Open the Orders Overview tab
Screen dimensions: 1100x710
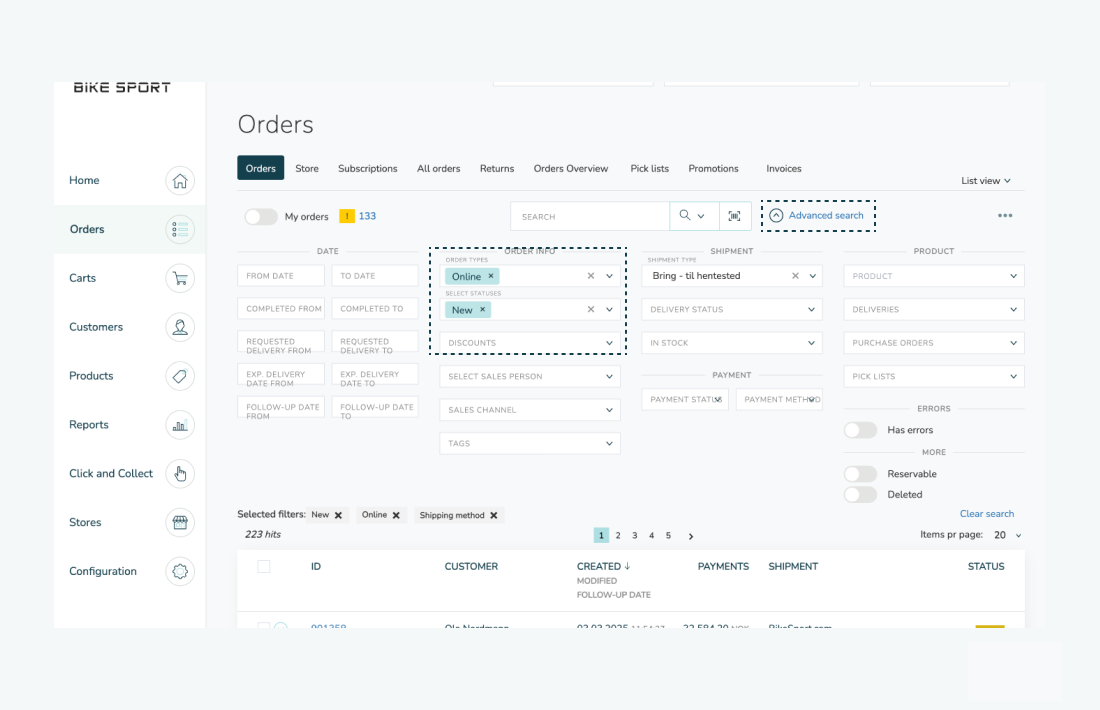click(570, 168)
